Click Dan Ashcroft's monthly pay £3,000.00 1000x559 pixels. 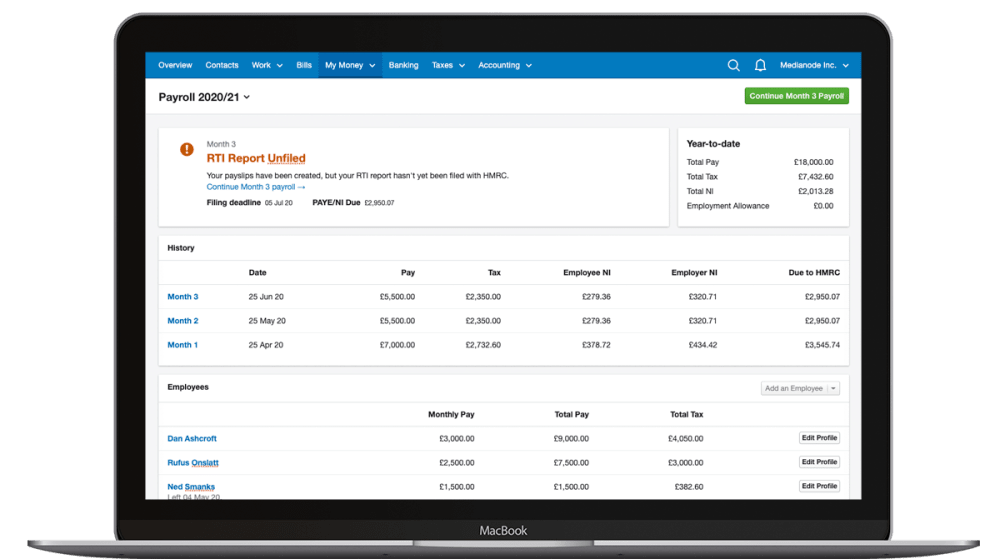point(457,439)
